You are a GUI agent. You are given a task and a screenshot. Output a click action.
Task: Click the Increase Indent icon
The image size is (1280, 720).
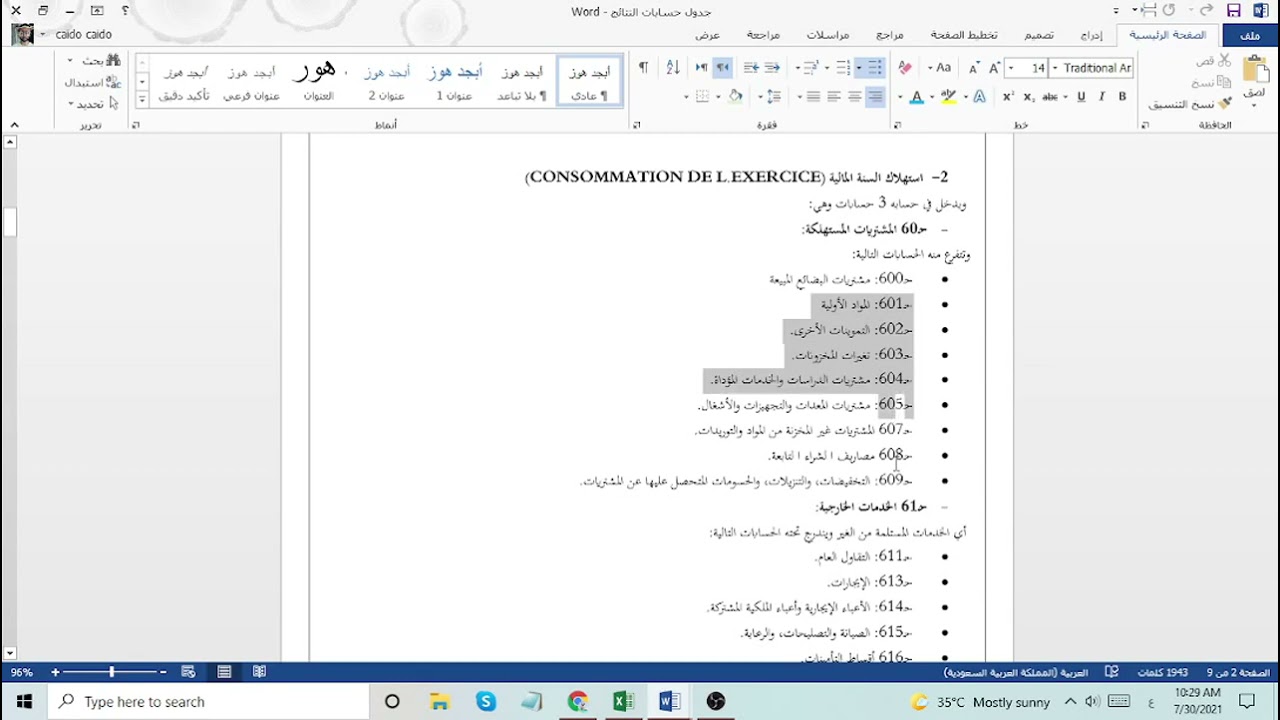coord(751,68)
